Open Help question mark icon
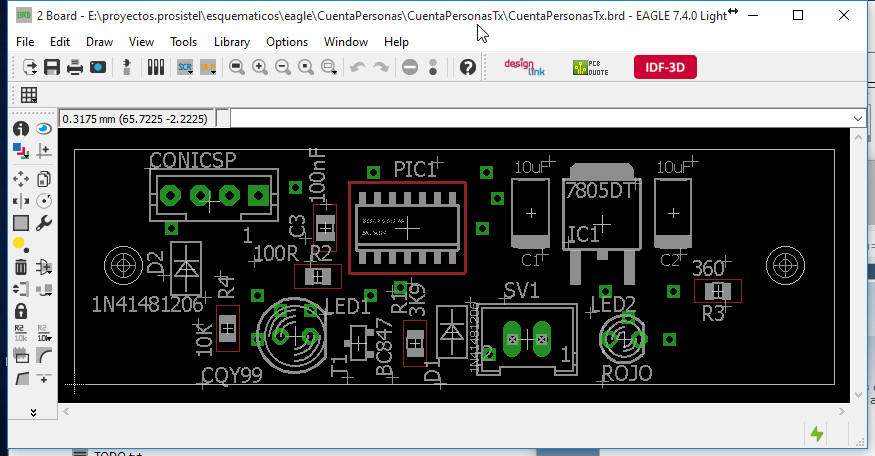Screen dimensions: 875x456 coord(468,68)
